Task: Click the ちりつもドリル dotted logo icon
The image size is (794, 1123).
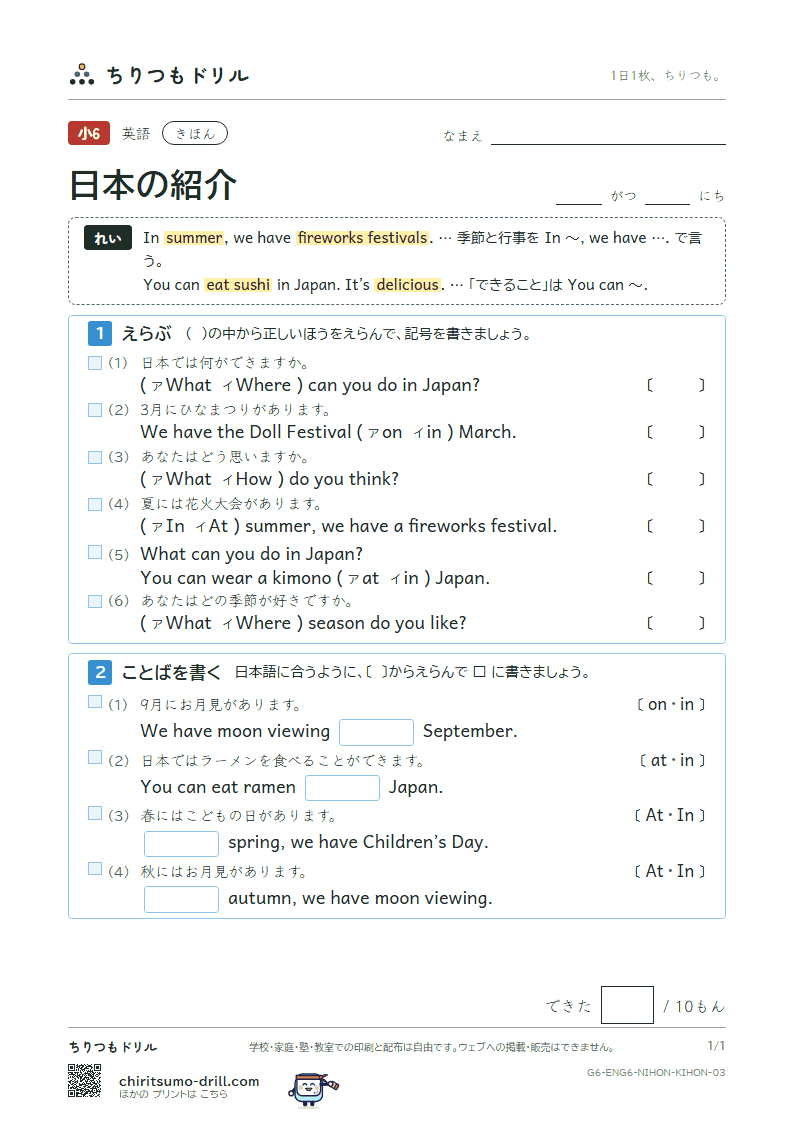Action: 82,74
